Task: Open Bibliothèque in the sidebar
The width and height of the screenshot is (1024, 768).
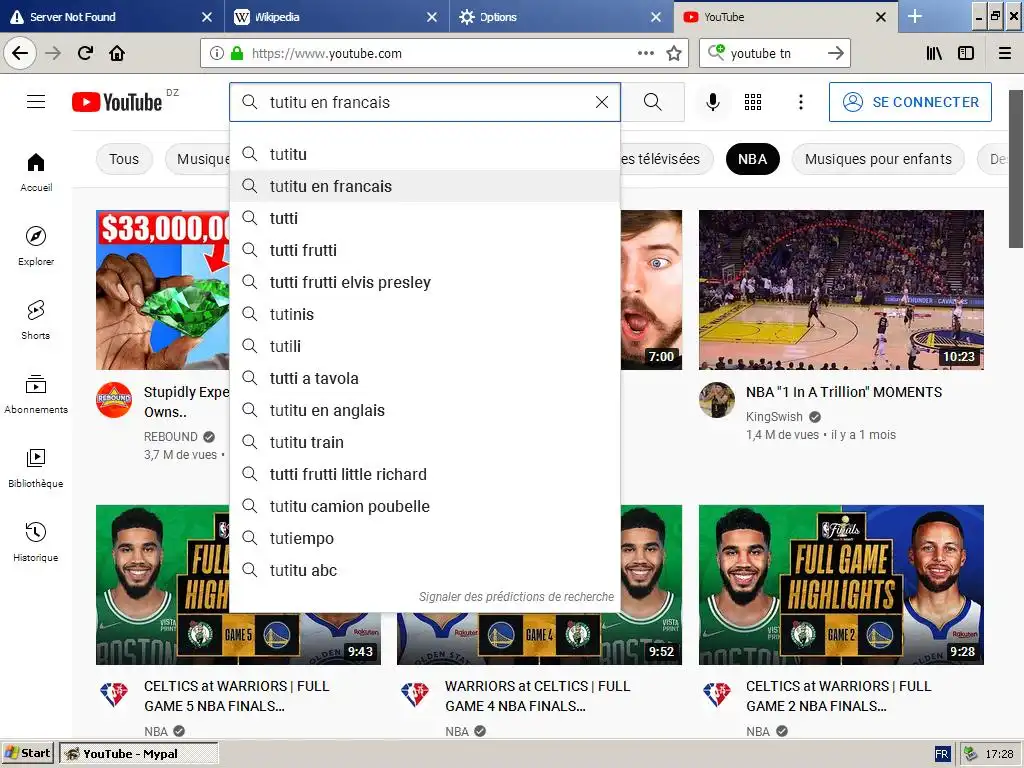Action: pos(36,468)
